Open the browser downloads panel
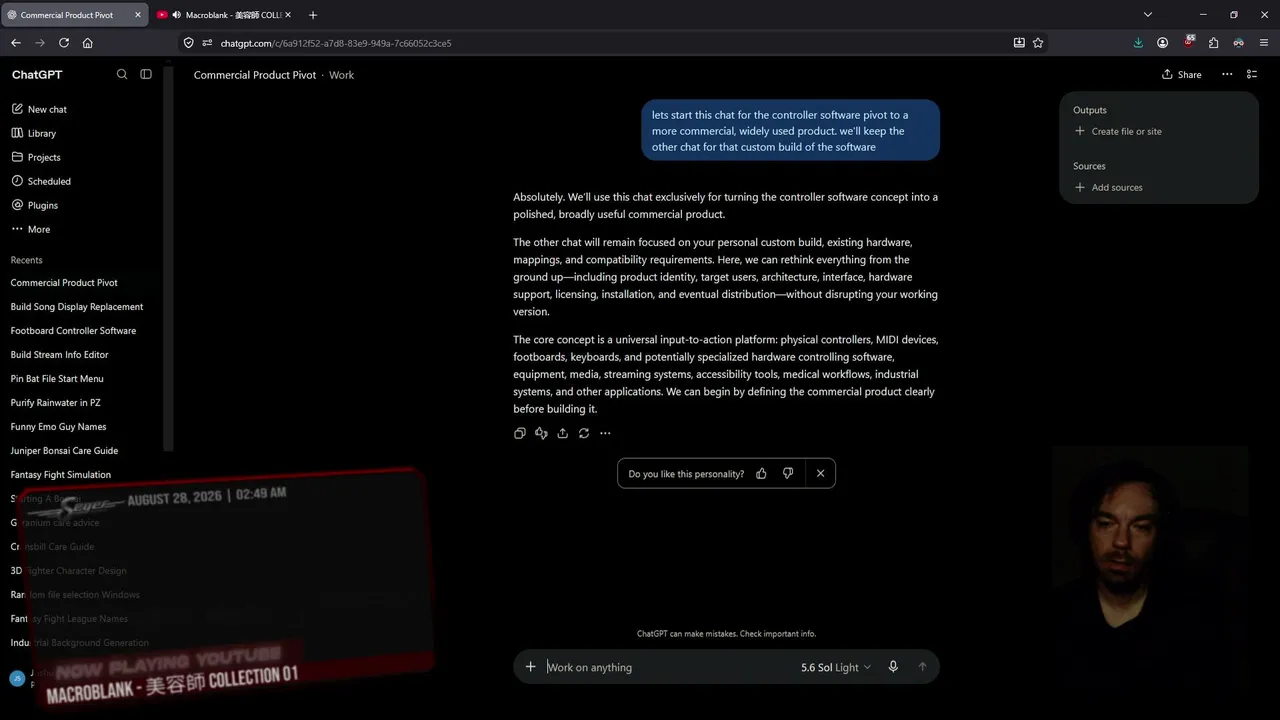Image resolution: width=1280 pixels, height=720 pixels. (x=1138, y=43)
